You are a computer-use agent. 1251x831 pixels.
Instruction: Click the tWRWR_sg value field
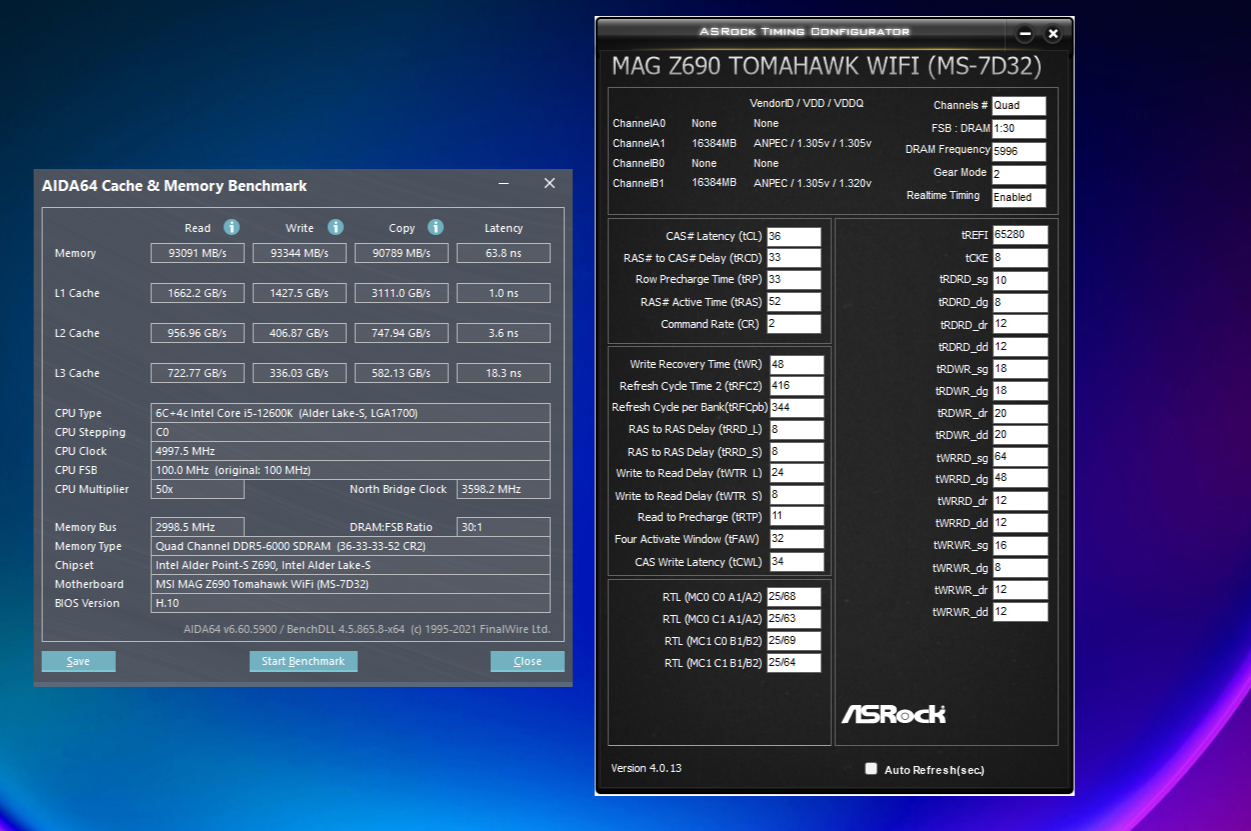coord(1020,545)
